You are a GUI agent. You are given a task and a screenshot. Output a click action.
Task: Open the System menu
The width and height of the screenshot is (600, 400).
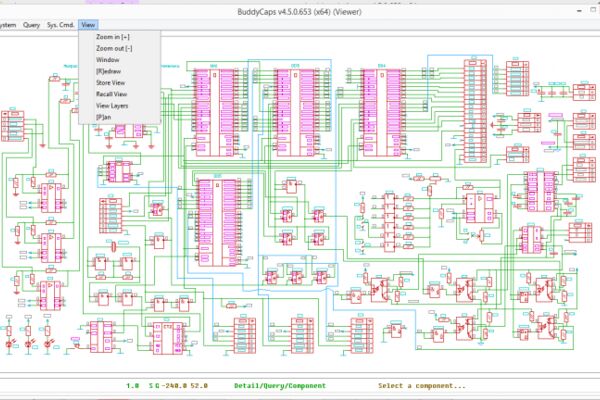coord(8,25)
